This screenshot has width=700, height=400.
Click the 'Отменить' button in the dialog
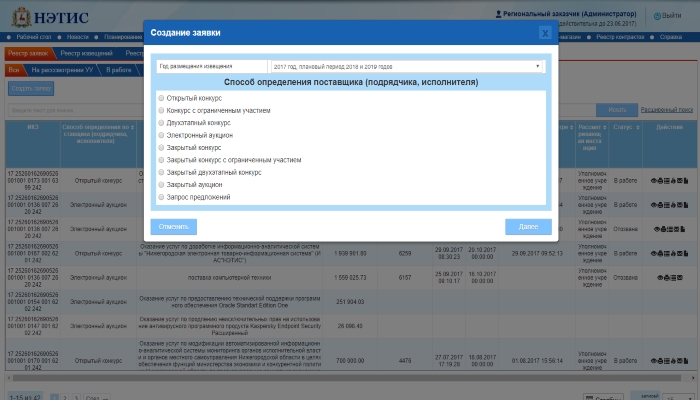point(174,227)
